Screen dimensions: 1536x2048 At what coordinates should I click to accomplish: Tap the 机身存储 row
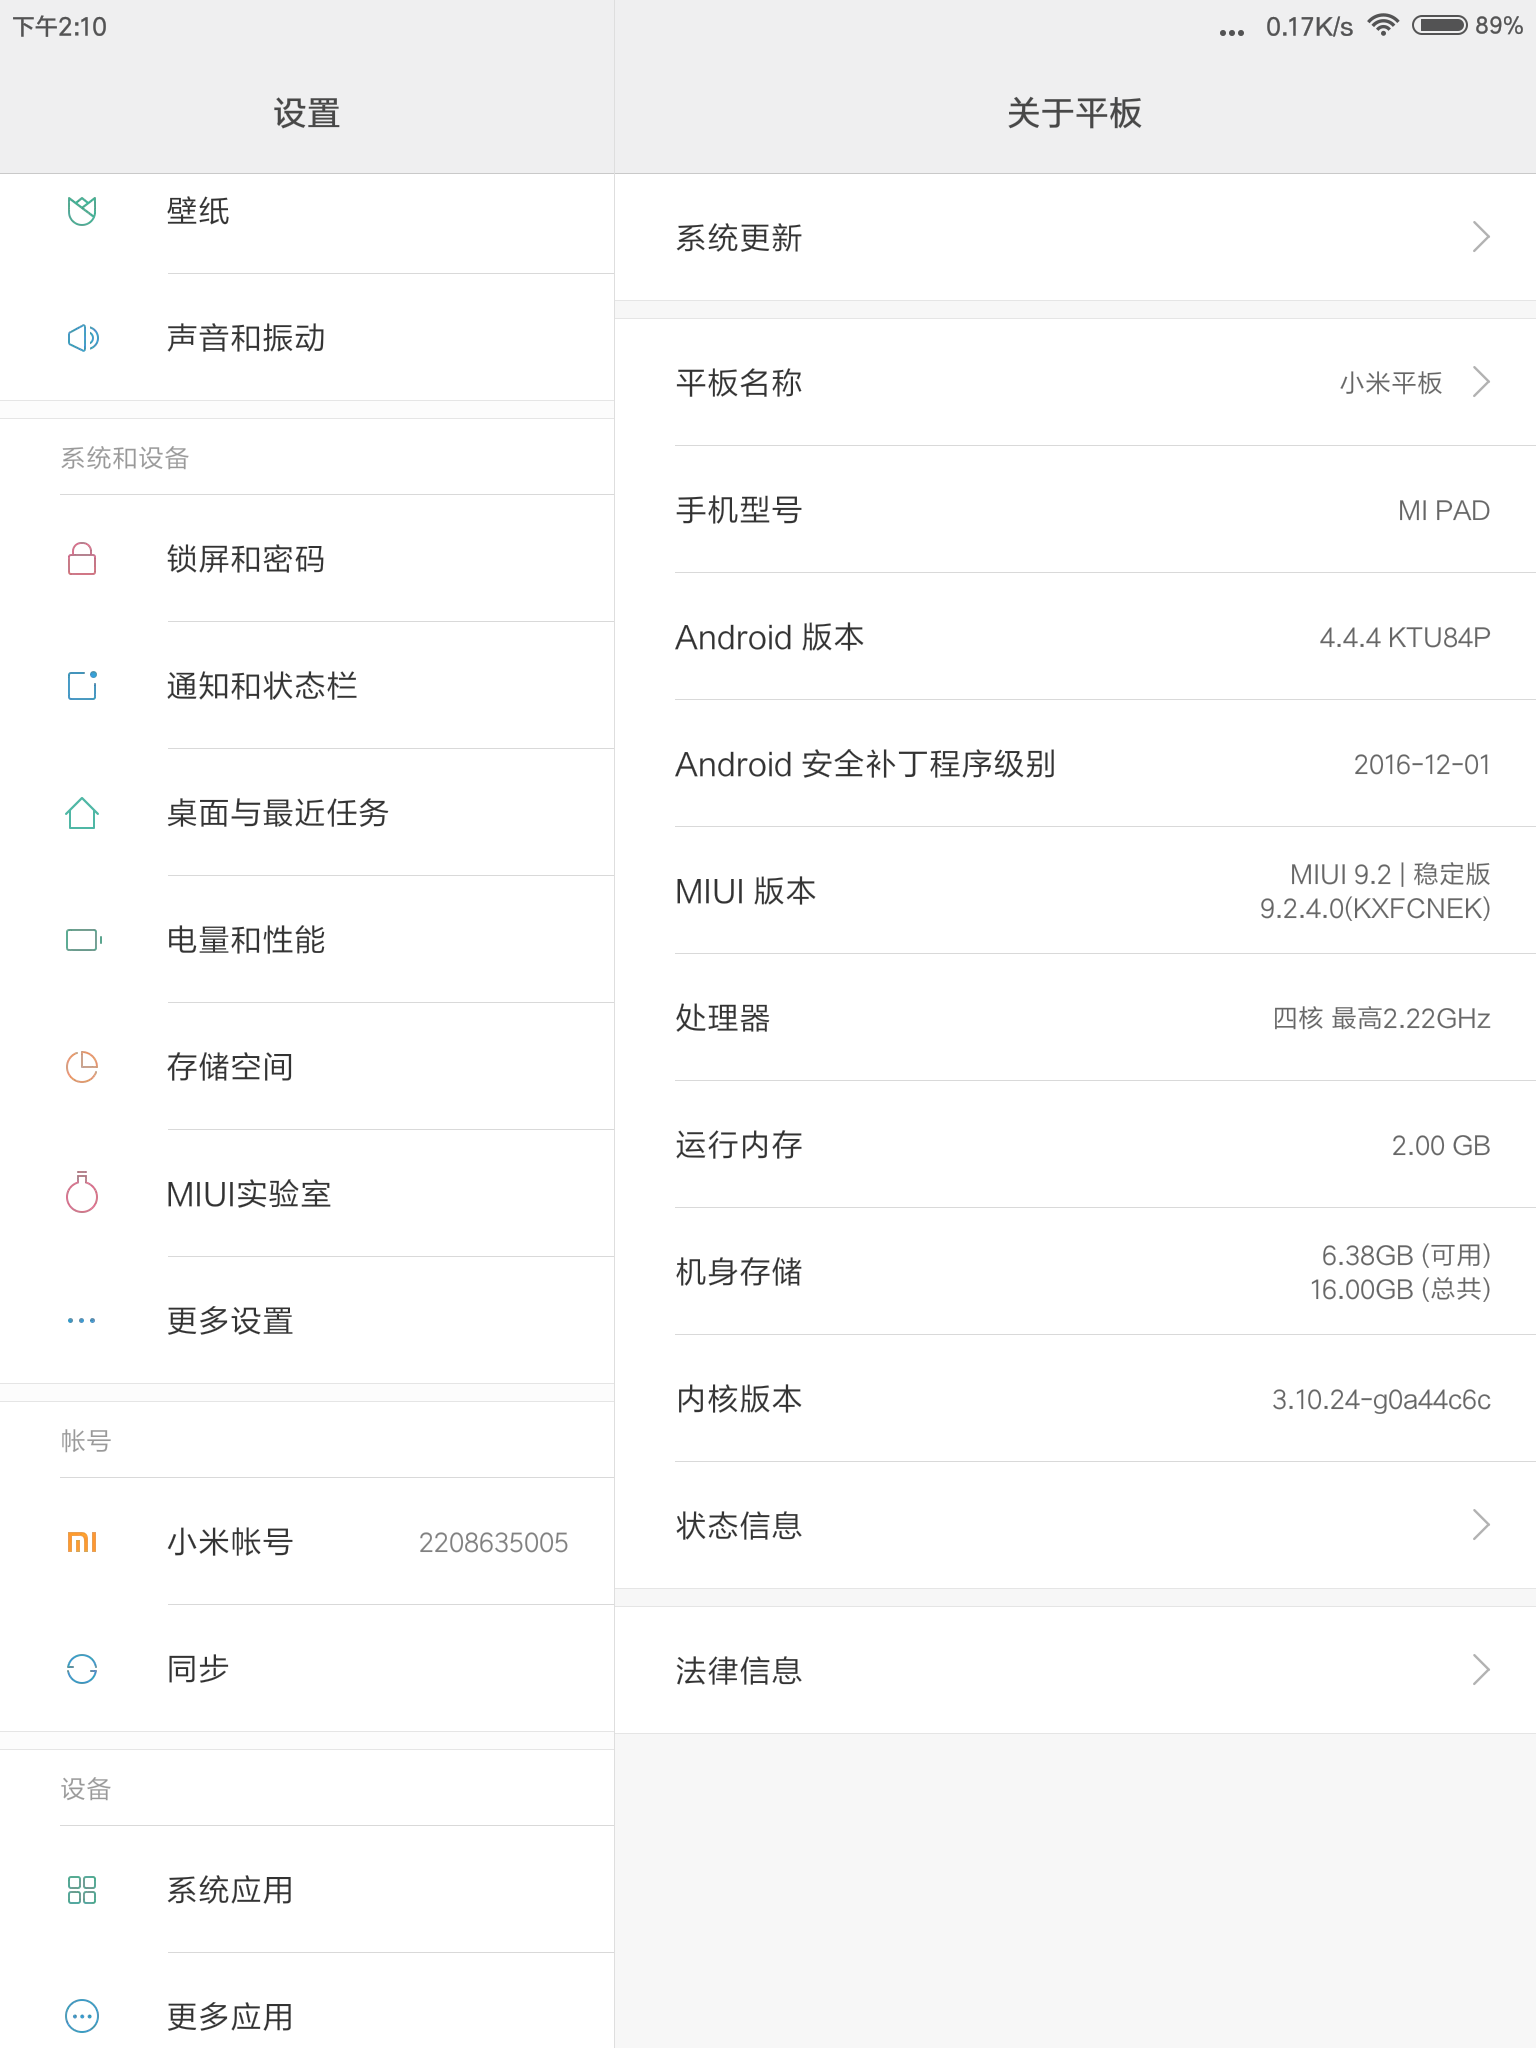pyautogui.click(x=1075, y=1271)
